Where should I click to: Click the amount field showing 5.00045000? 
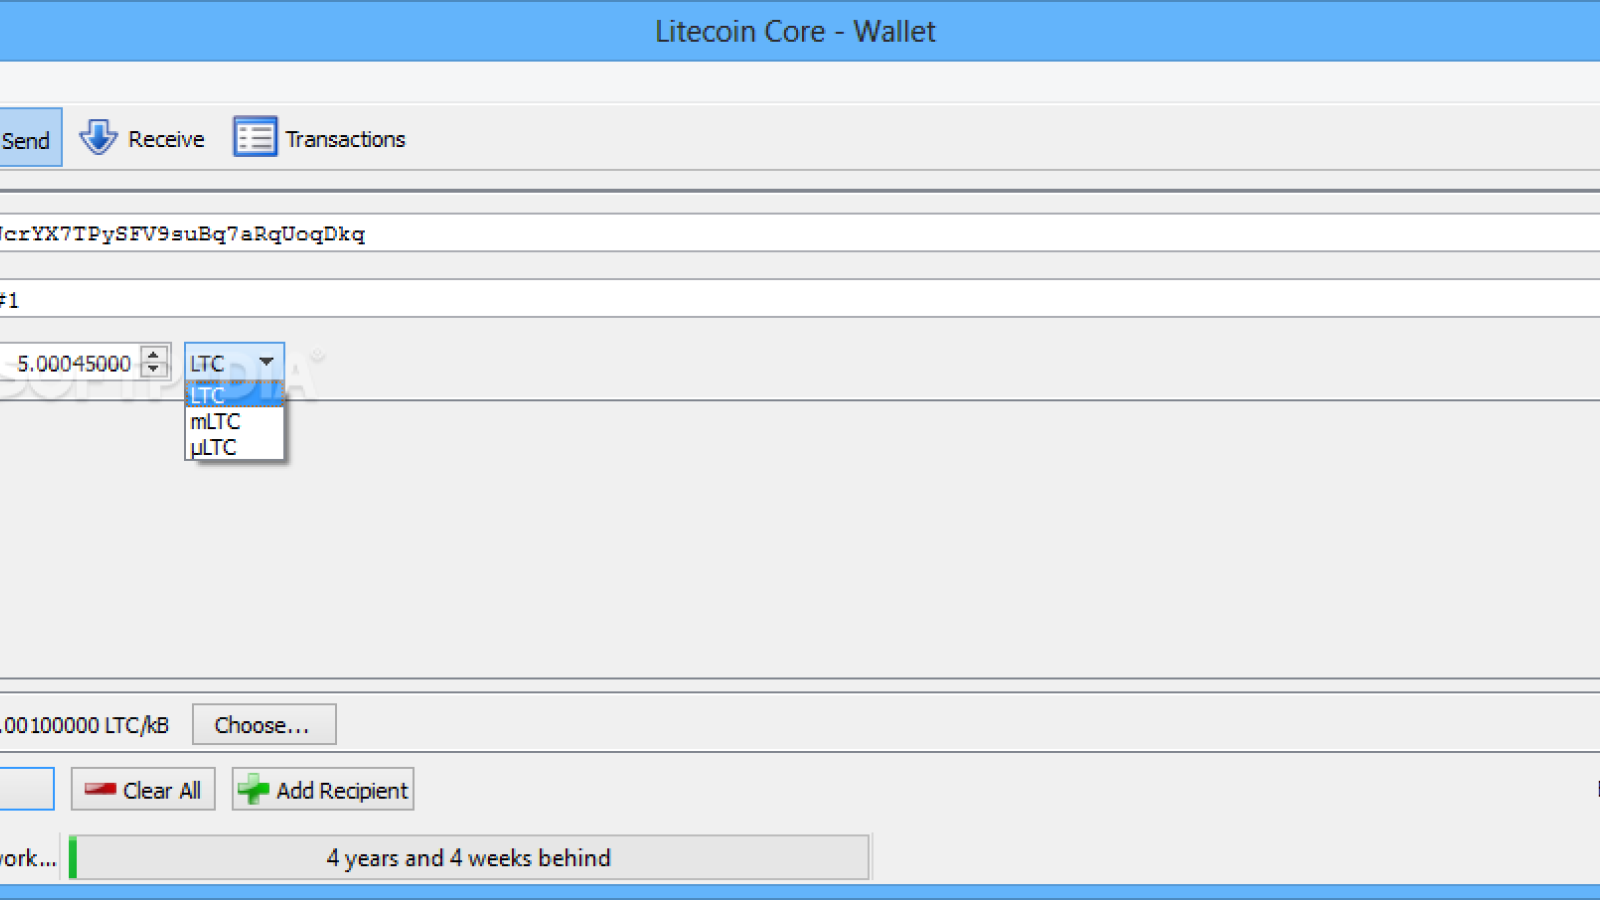pyautogui.click(x=70, y=363)
